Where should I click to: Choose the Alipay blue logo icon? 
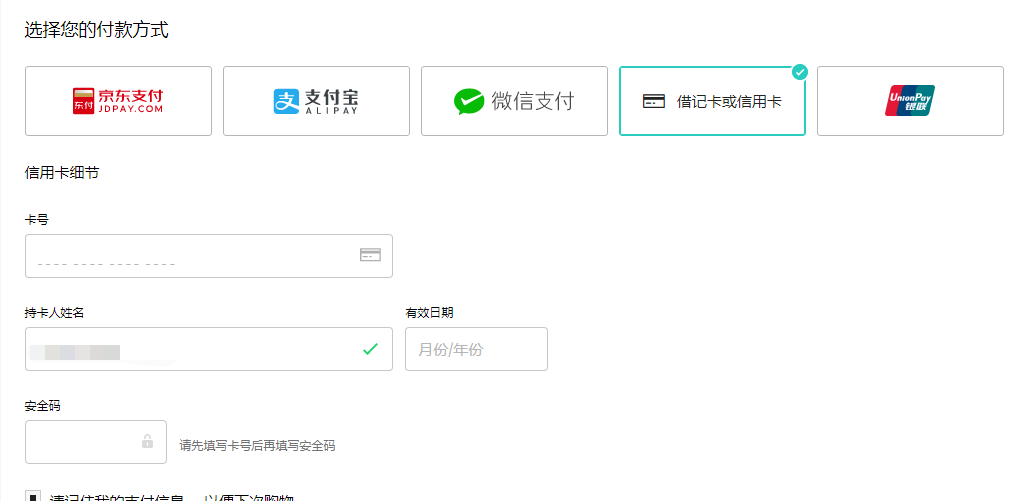(287, 101)
